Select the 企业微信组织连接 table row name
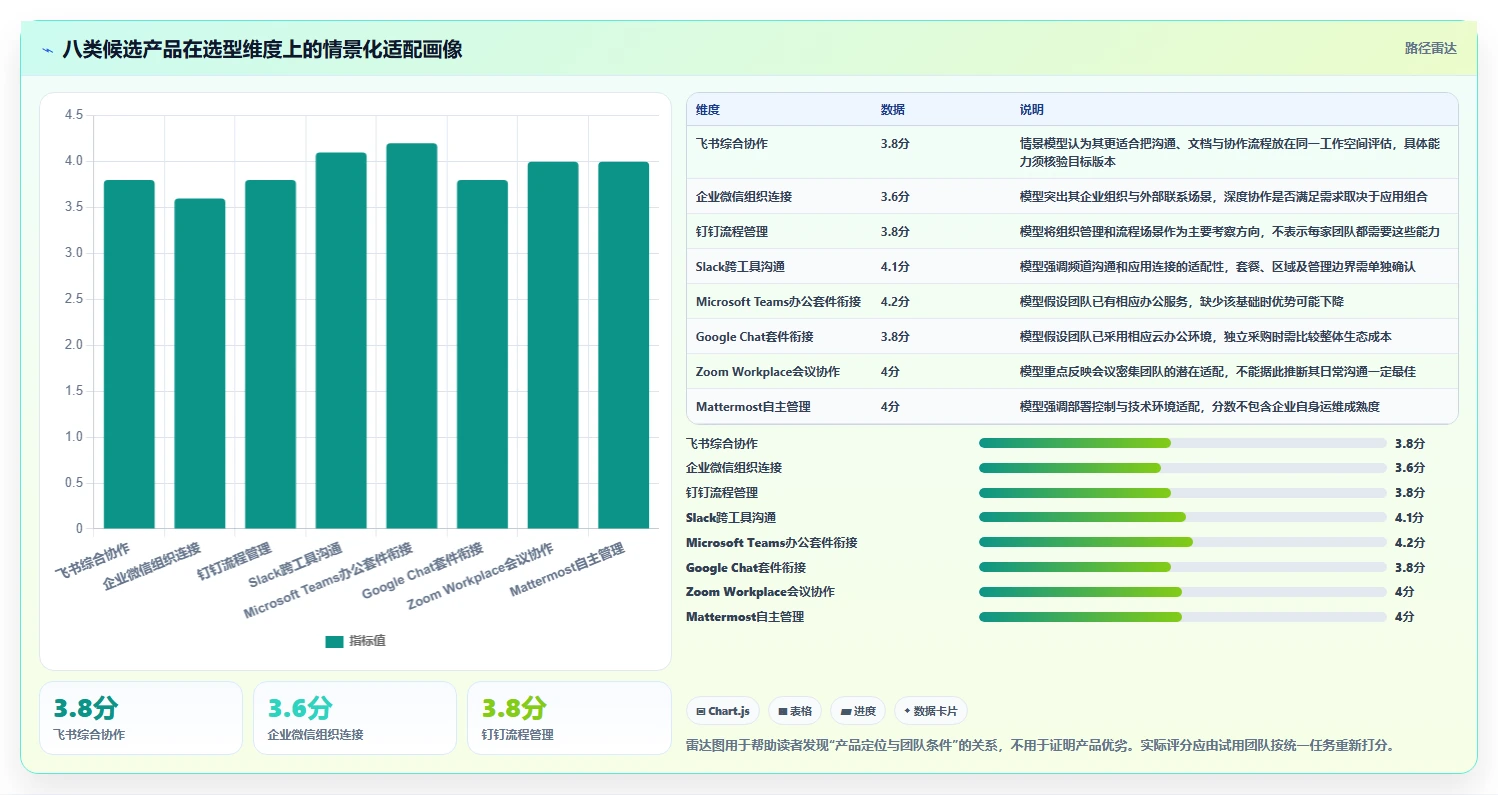Viewport: 1498px width, 795px height. click(x=744, y=197)
